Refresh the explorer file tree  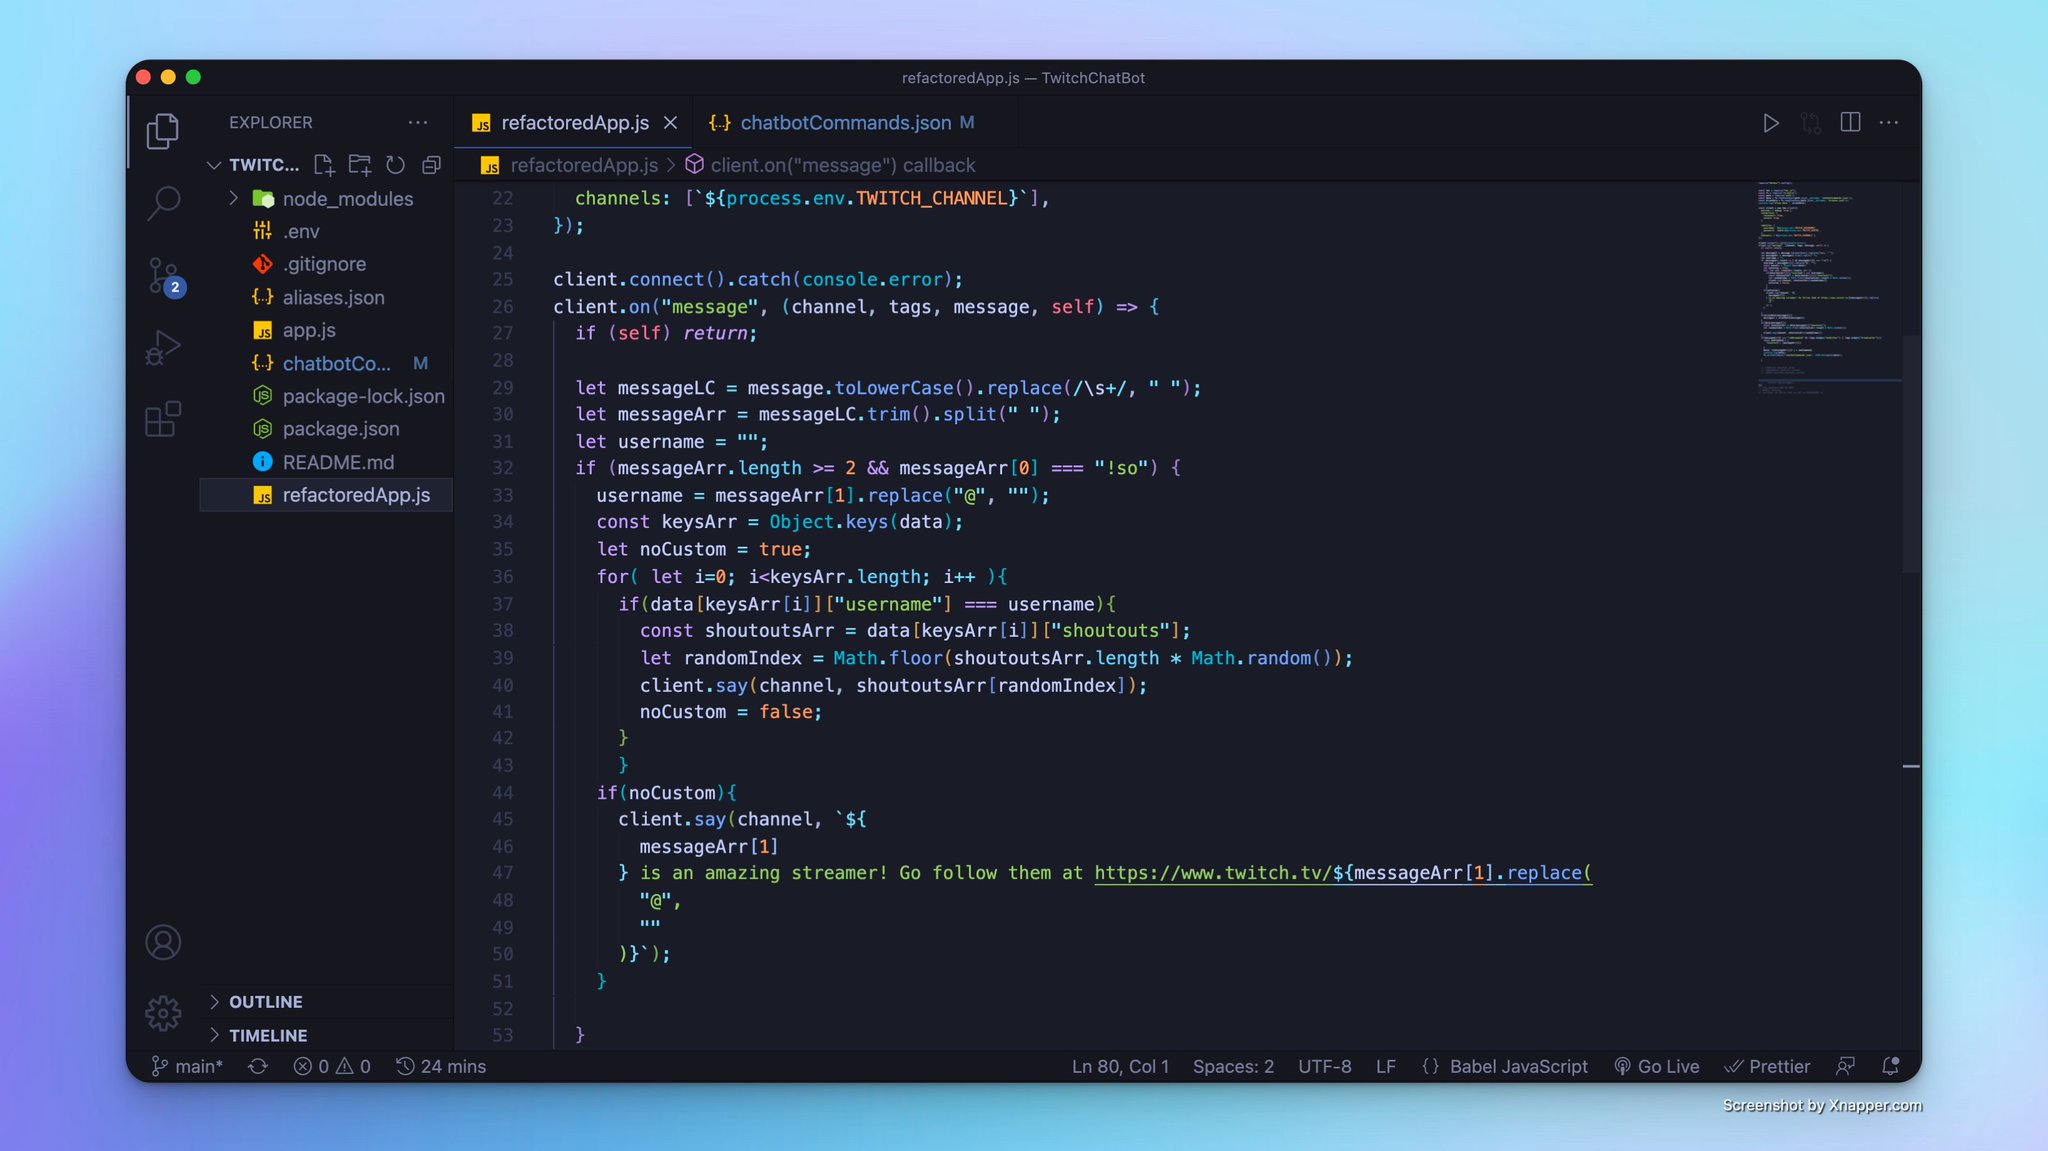click(x=396, y=165)
